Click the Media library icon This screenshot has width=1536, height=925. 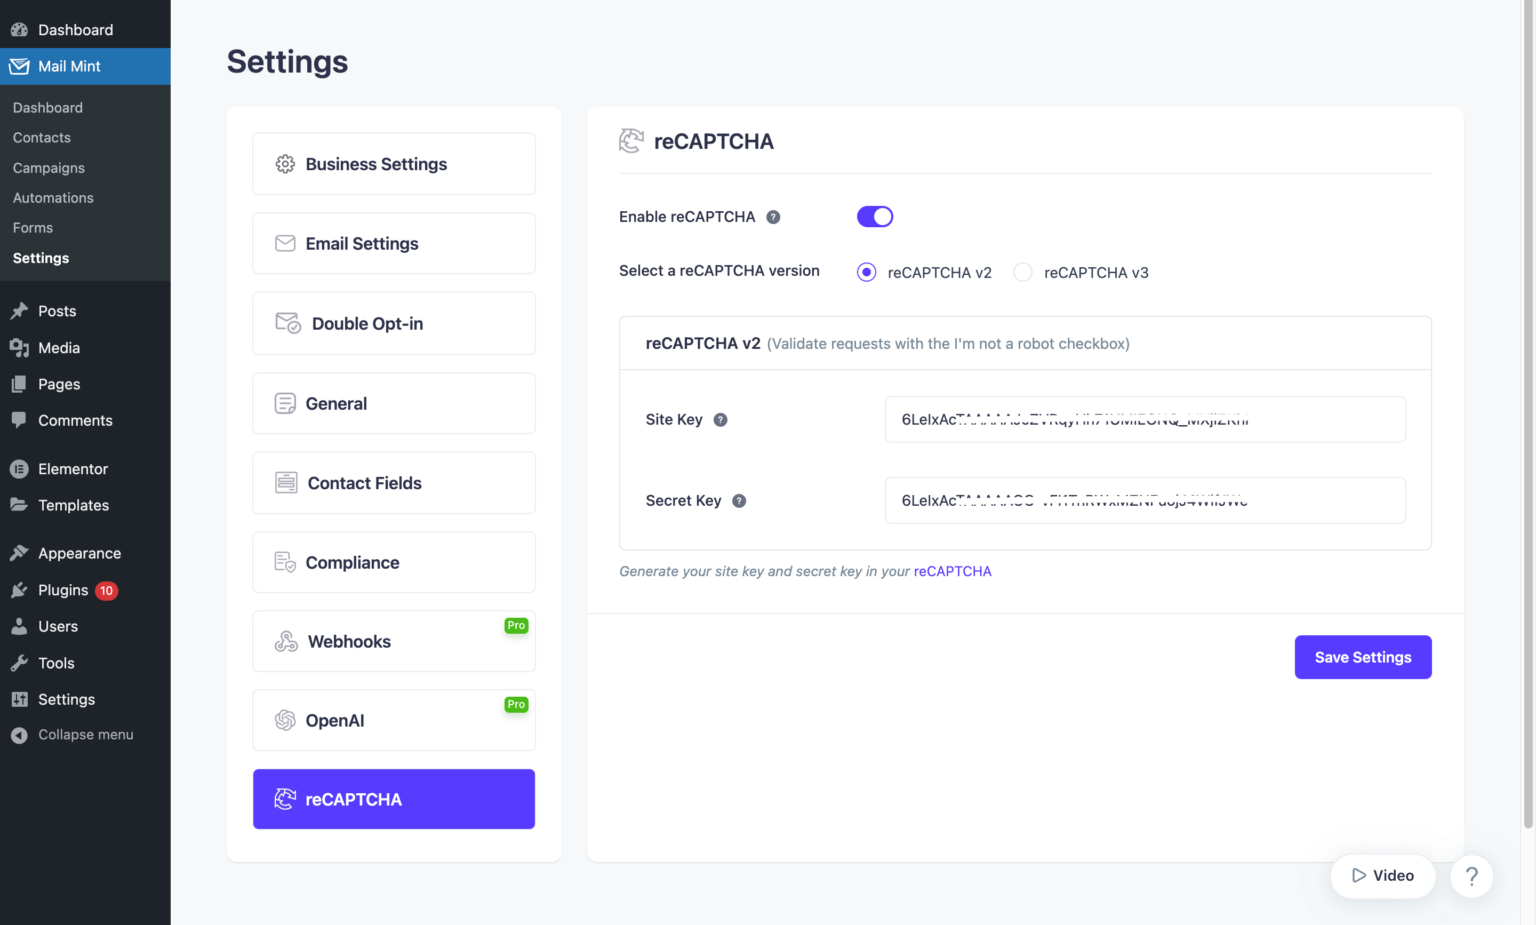20,348
